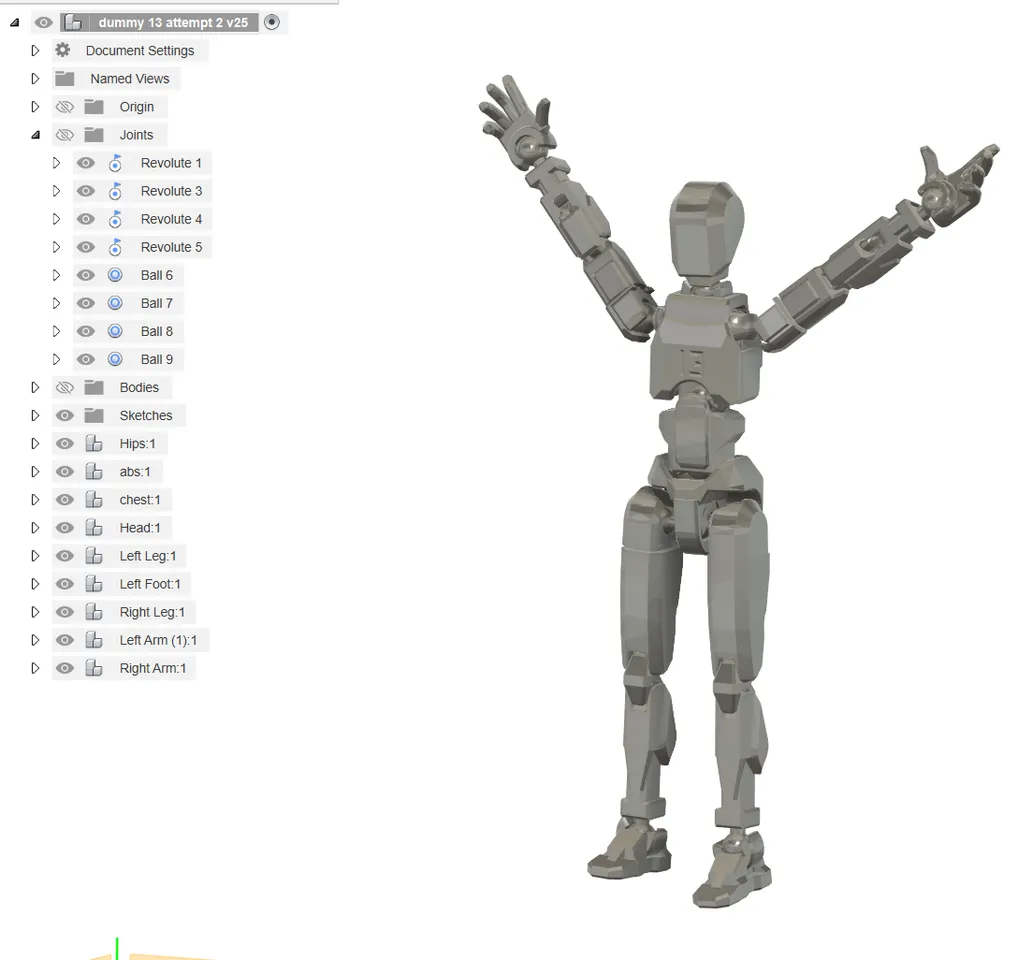
Task: Click the Sketches folder icon
Action: (93, 415)
